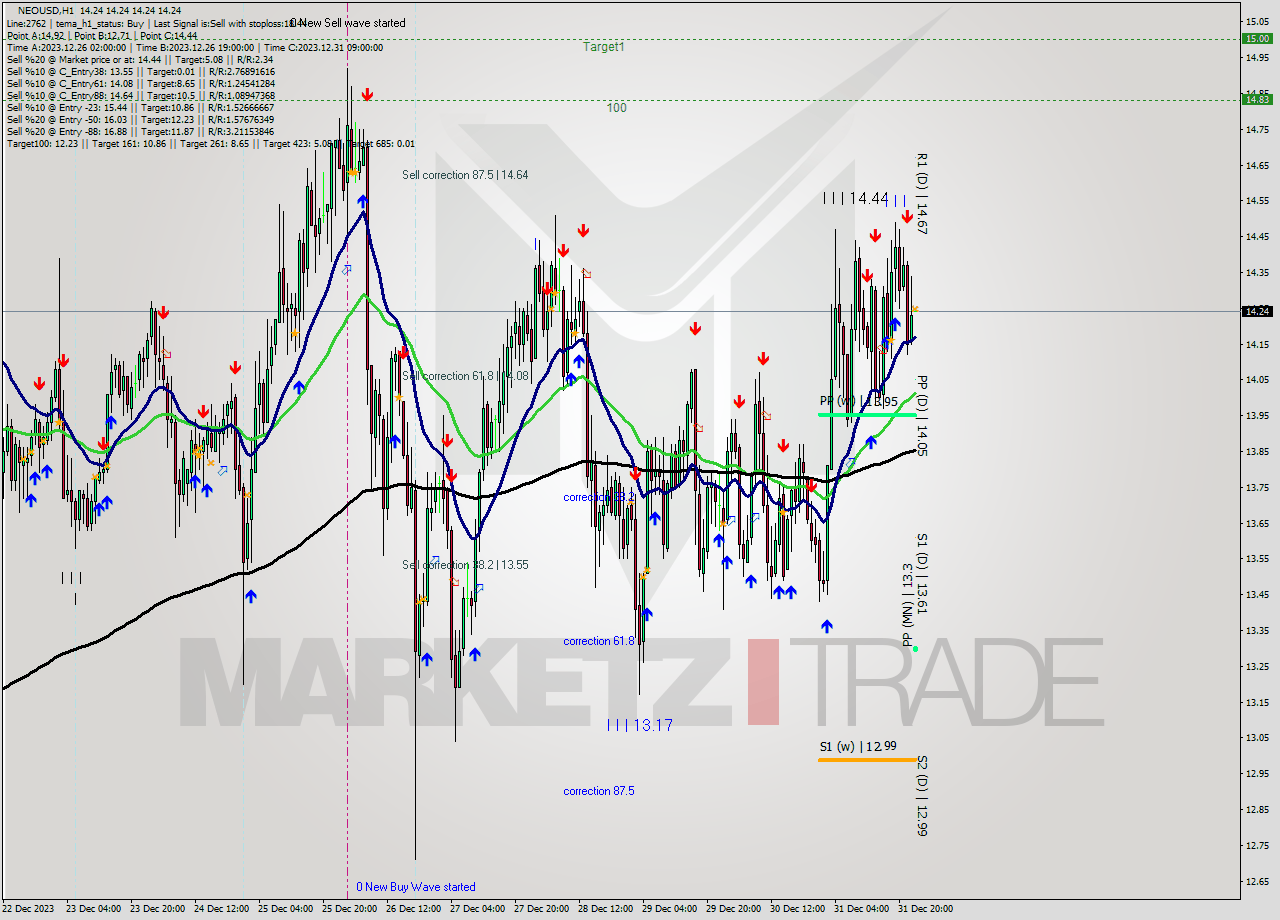
Task: Click 'Sell correction 87.5 | 14.64' label
Action: pos(465,175)
